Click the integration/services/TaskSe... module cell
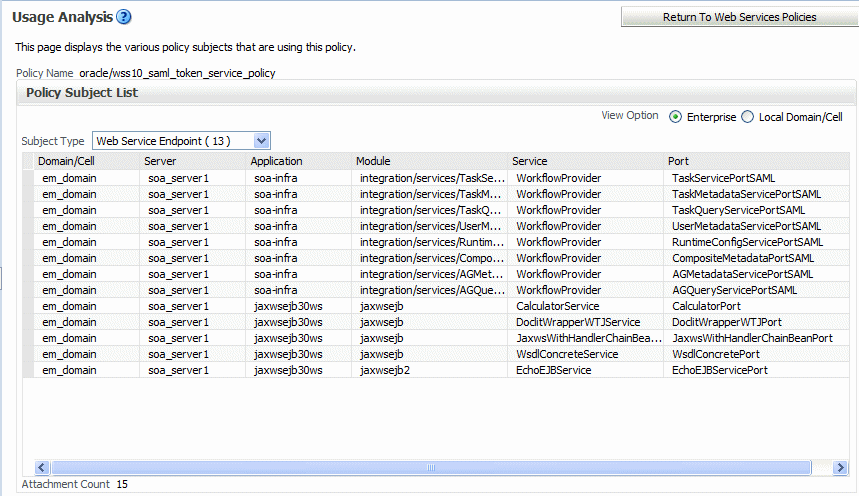Viewport: 859px width, 496px height. (x=432, y=178)
